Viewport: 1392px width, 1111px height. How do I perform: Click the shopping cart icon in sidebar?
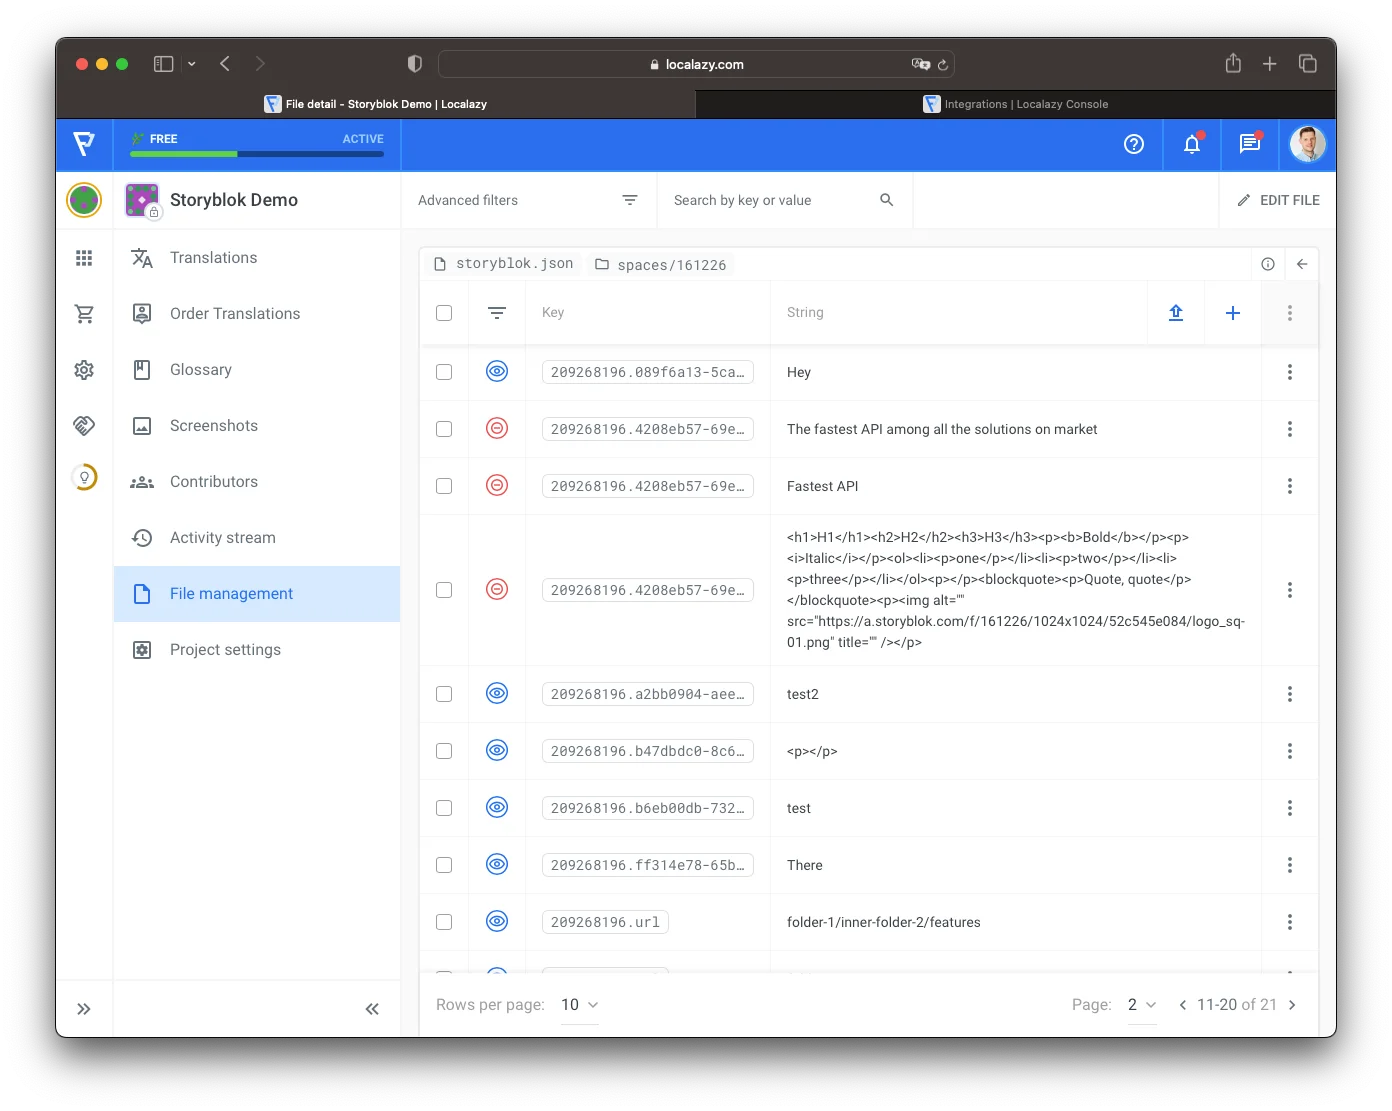pos(84,314)
